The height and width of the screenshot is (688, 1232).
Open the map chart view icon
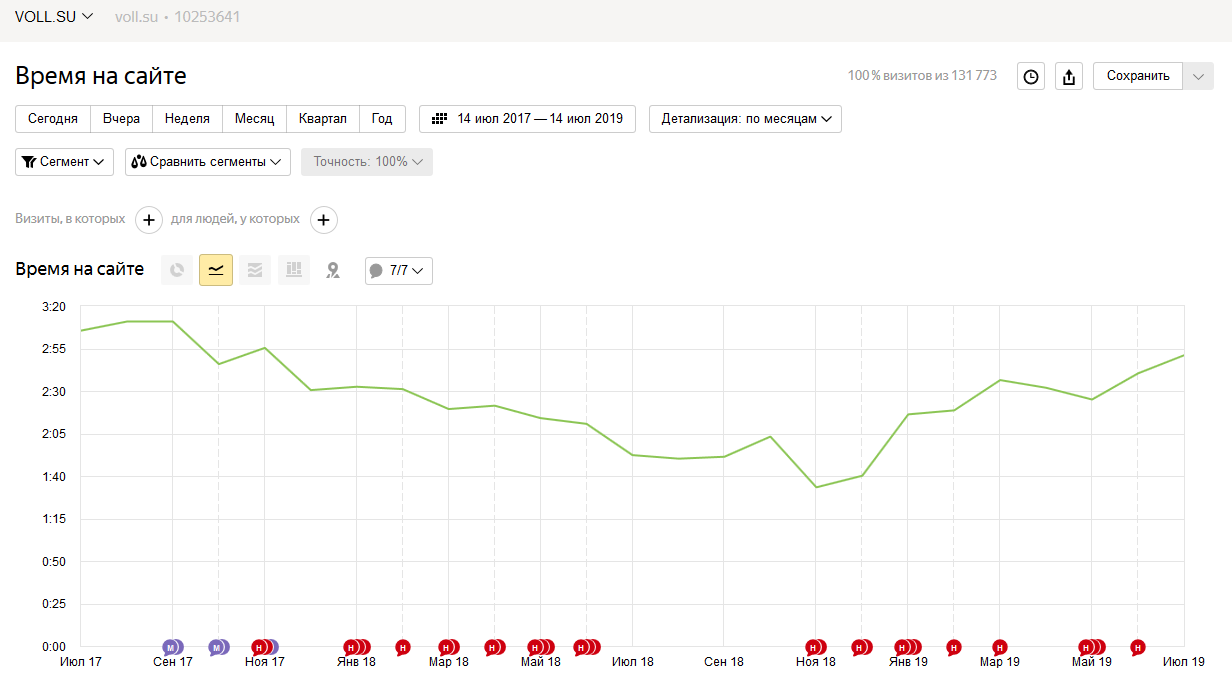pyautogui.click(x=333, y=269)
